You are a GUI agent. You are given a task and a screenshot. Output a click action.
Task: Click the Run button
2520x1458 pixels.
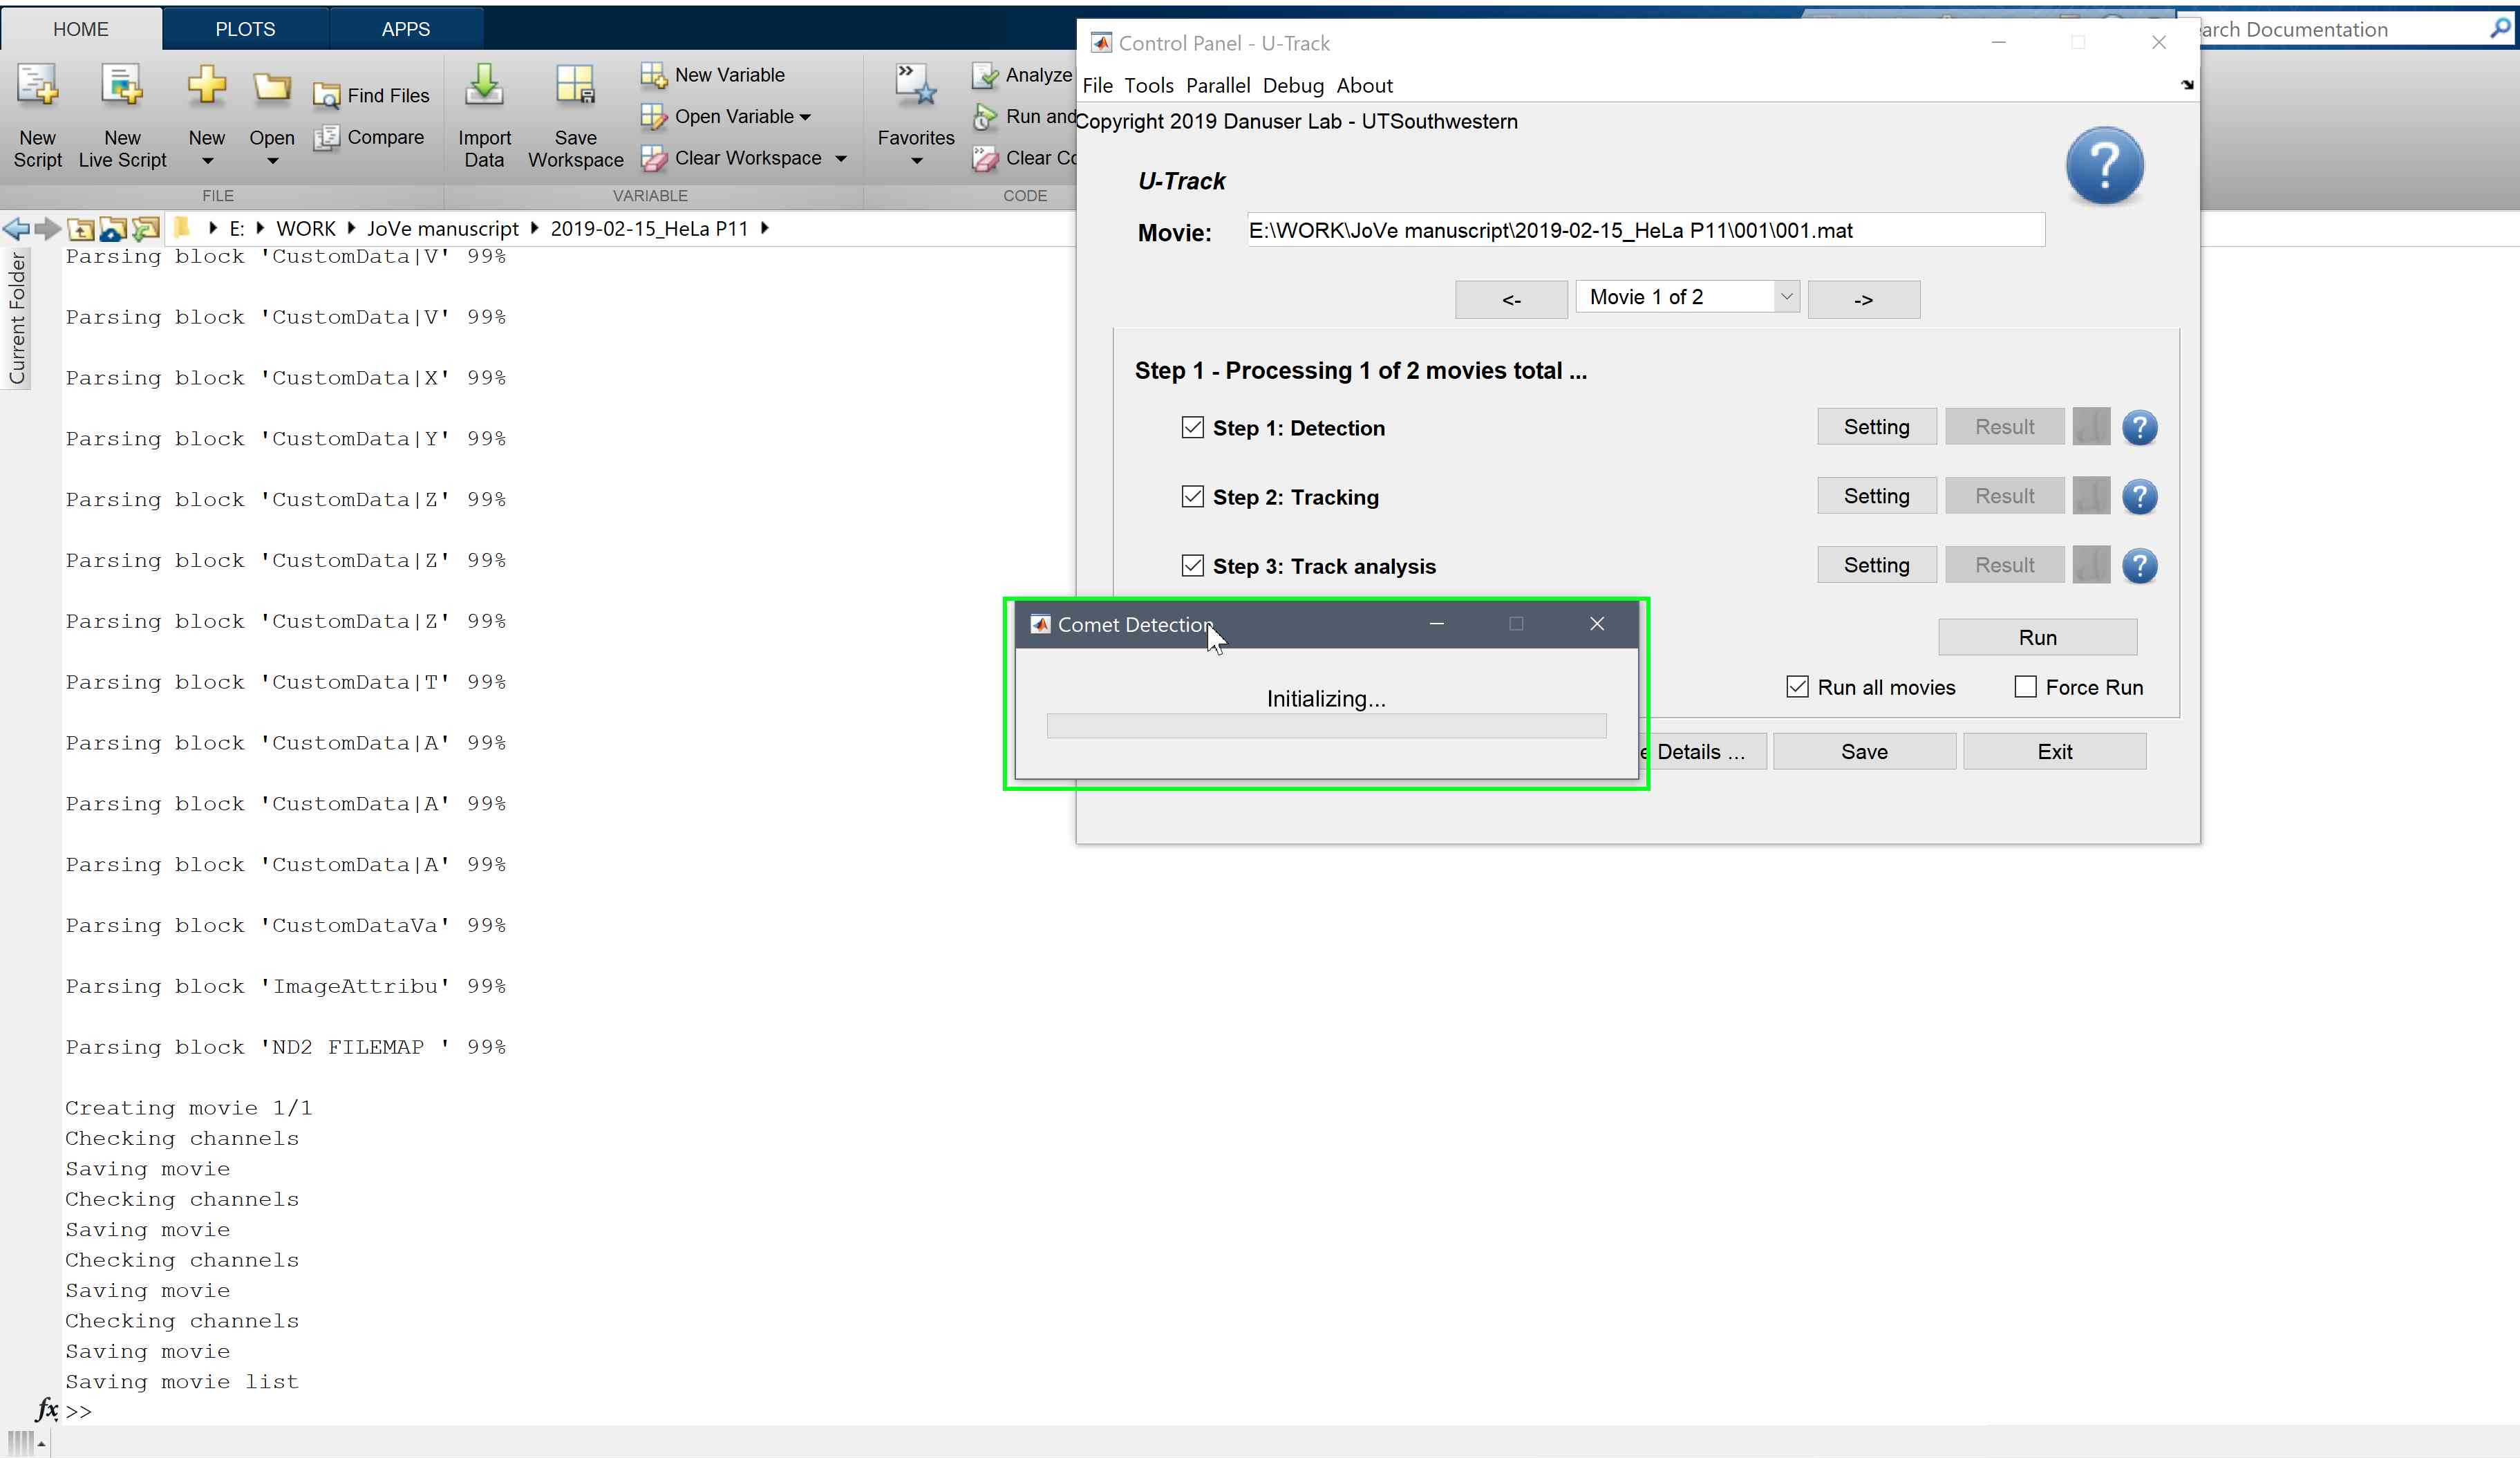point(2037,638)
